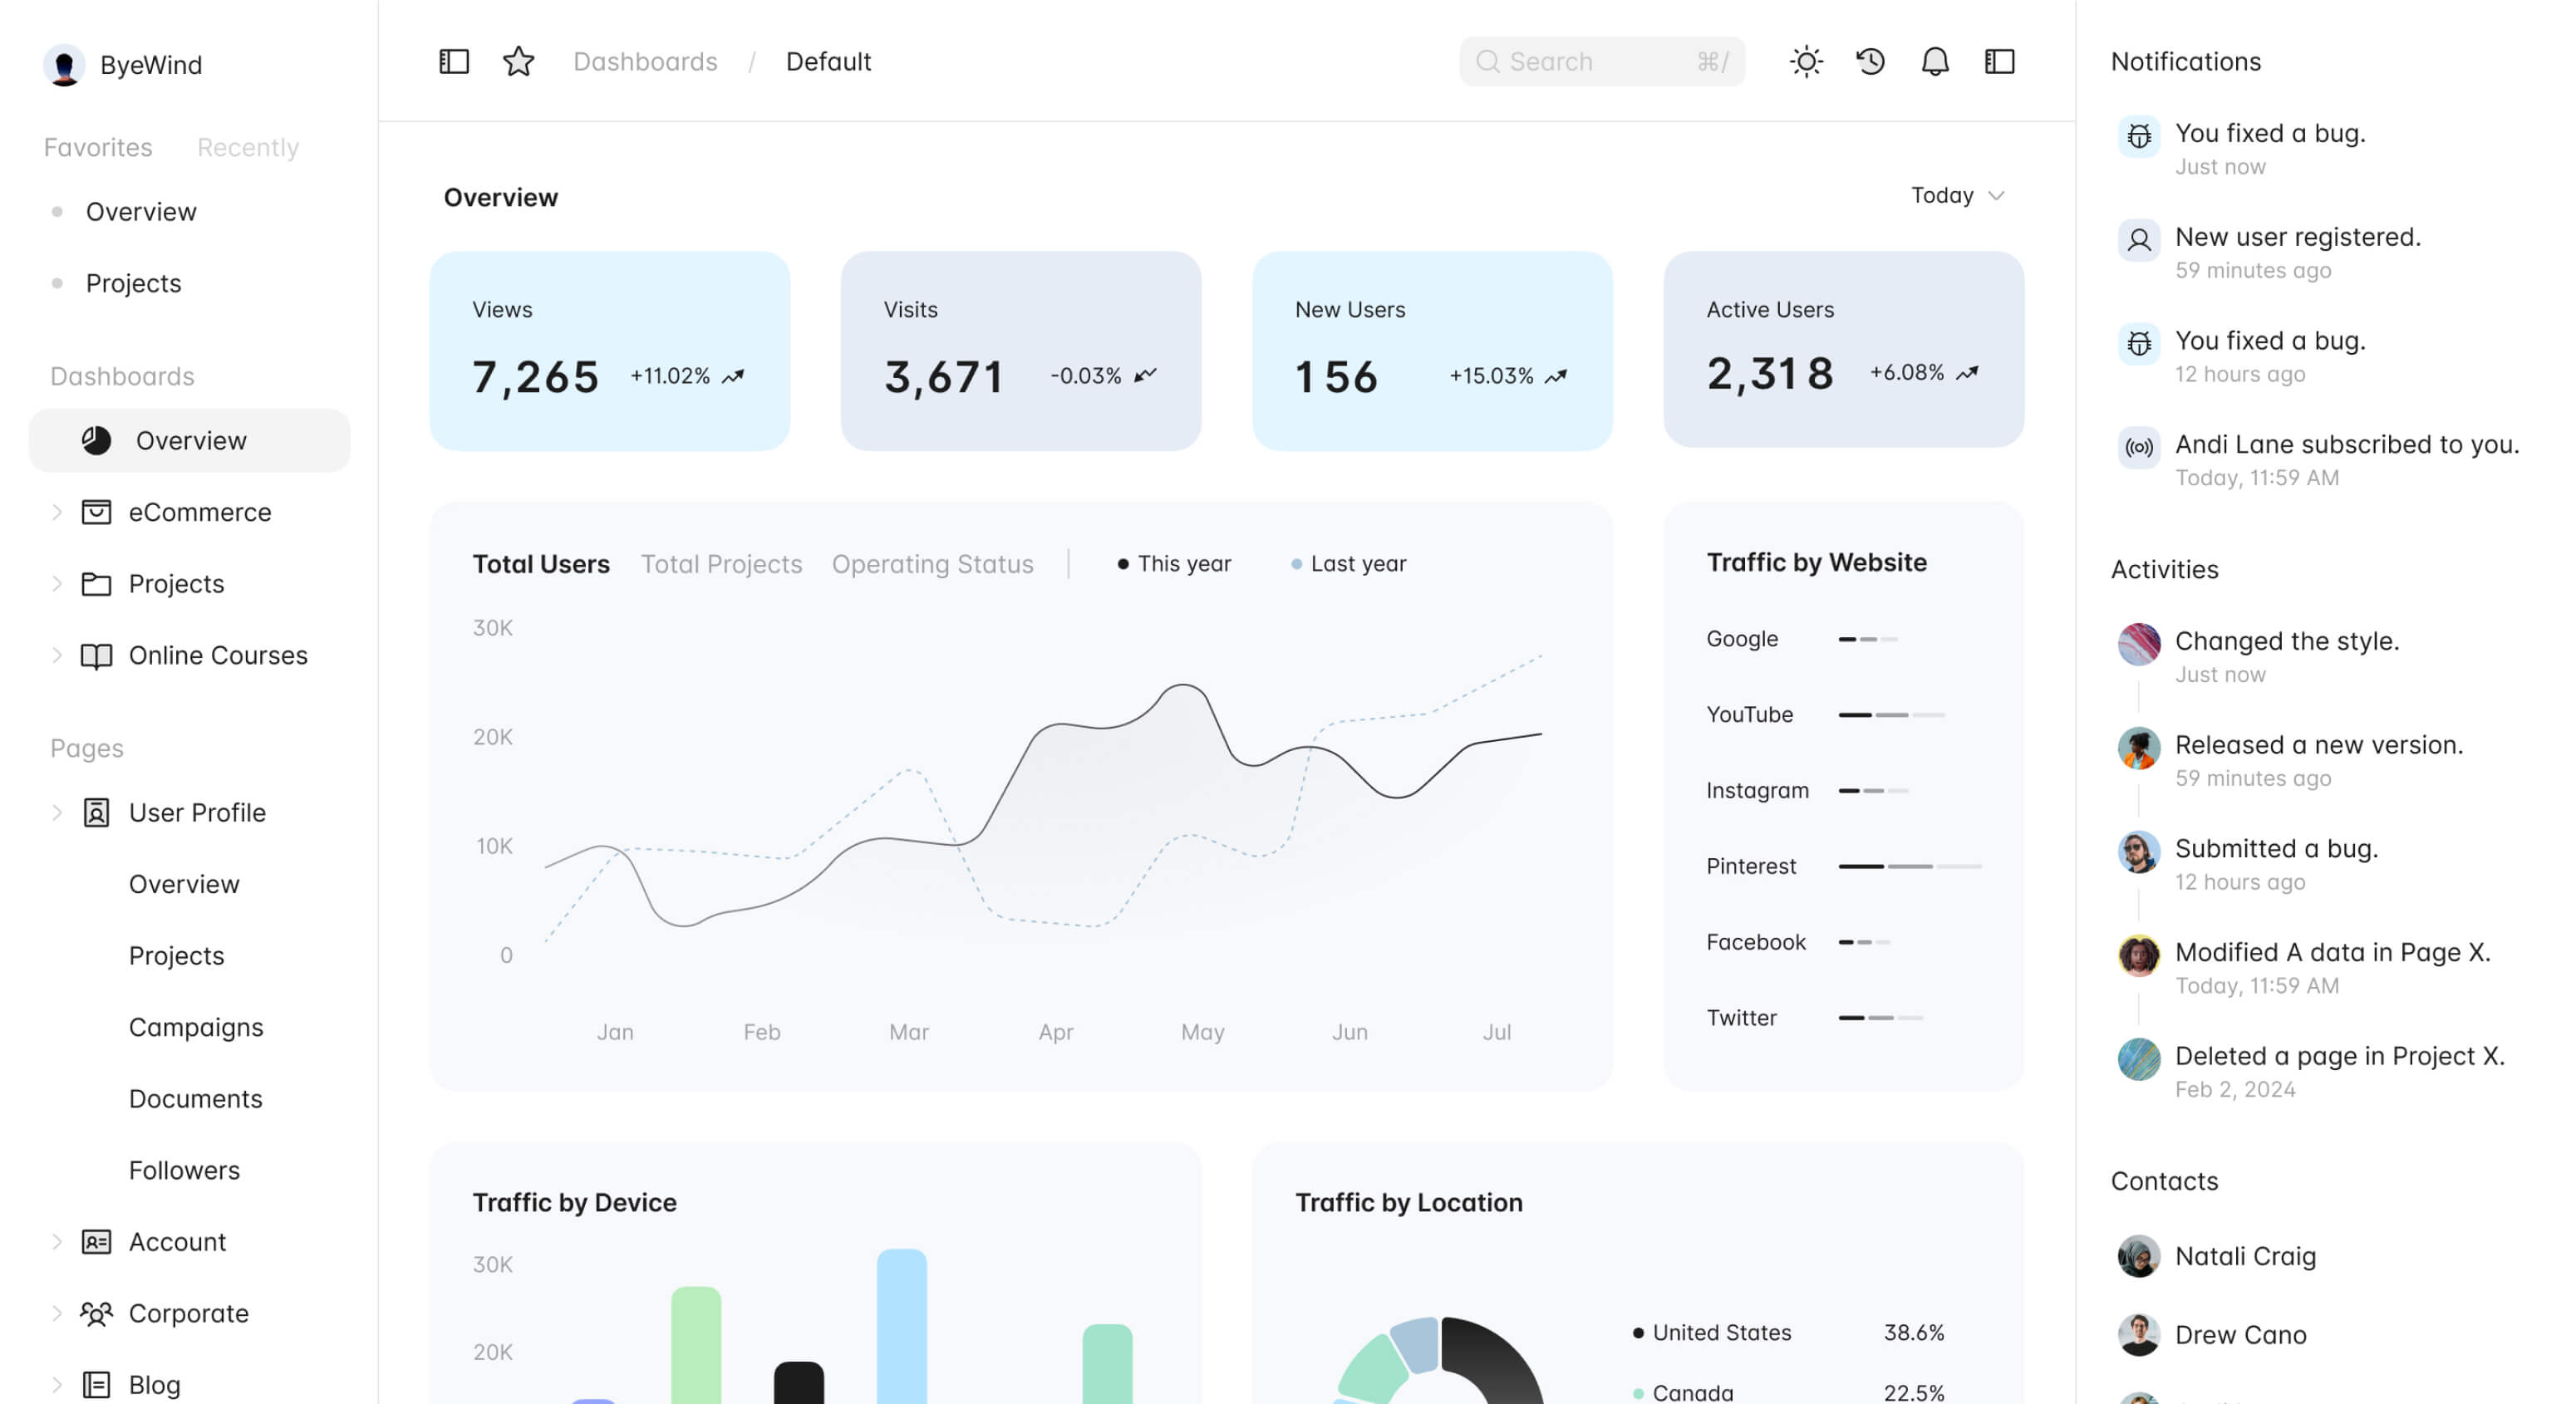
Task: Collapse the User Profile section chevron
Action: point(57,813)
